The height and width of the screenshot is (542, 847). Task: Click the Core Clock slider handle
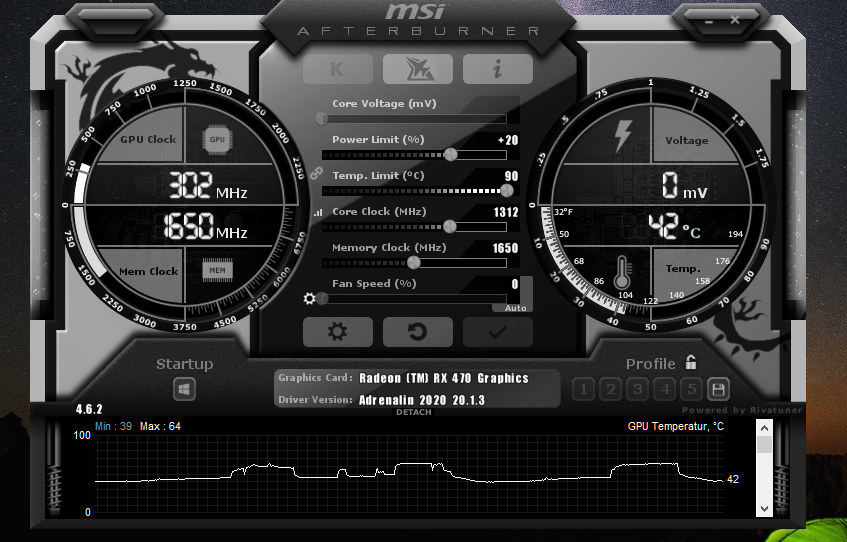[449, 226]
